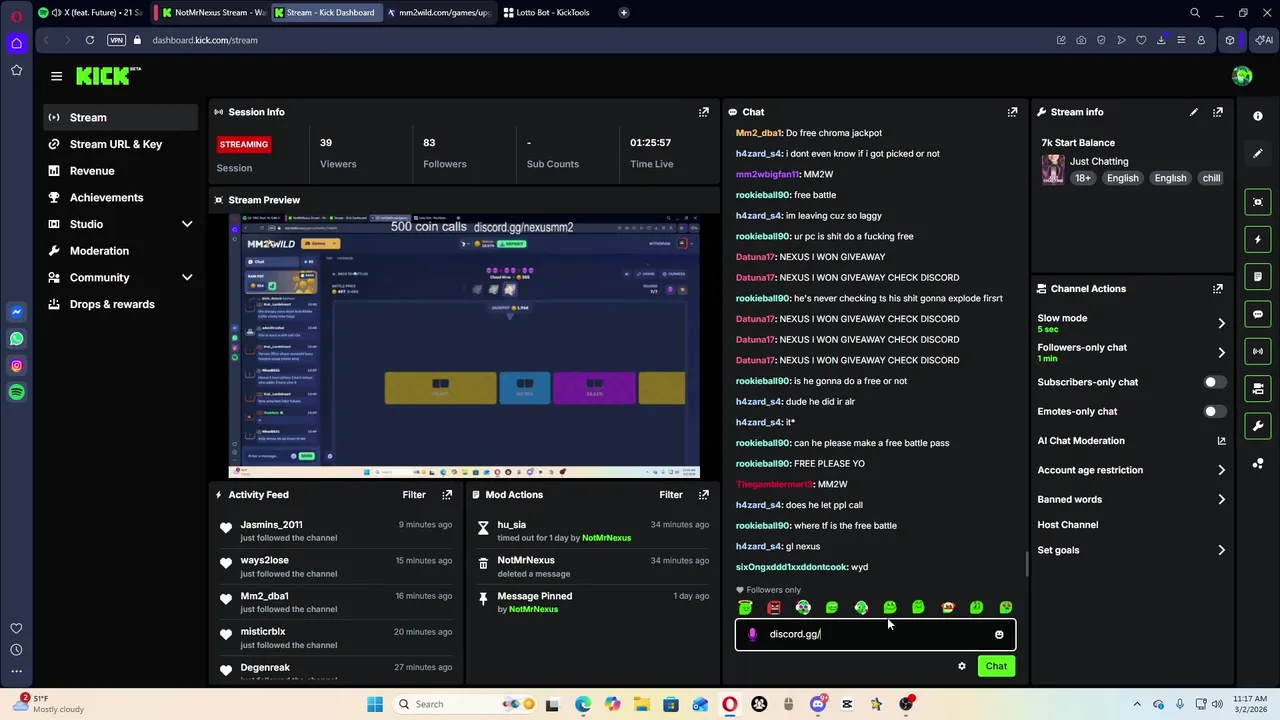Pop out the Mod Actions panel
The image size is (1280, 720).
point(704,495)
